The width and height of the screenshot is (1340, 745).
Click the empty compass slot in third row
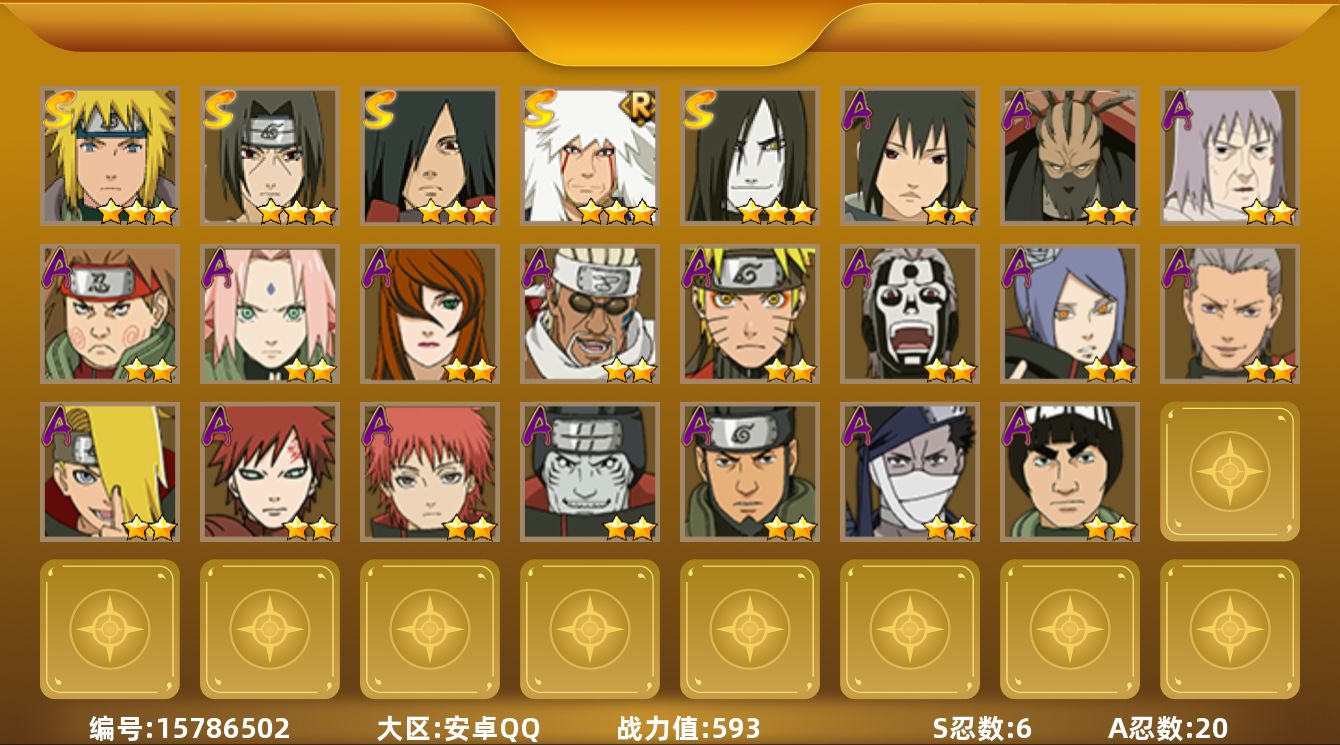coord(1229,472)
